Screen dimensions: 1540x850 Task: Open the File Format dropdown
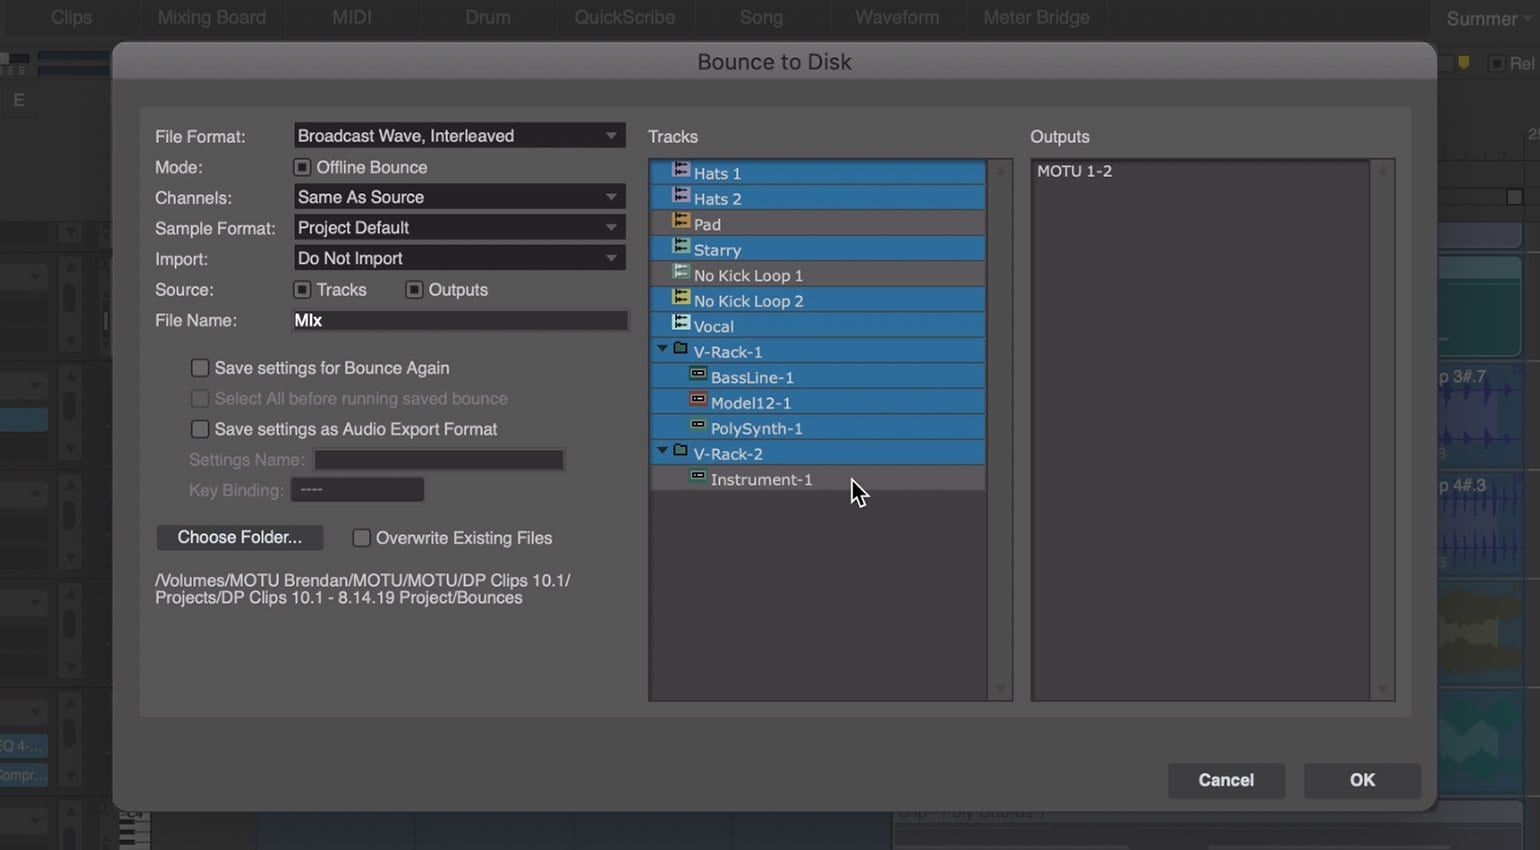459,136
